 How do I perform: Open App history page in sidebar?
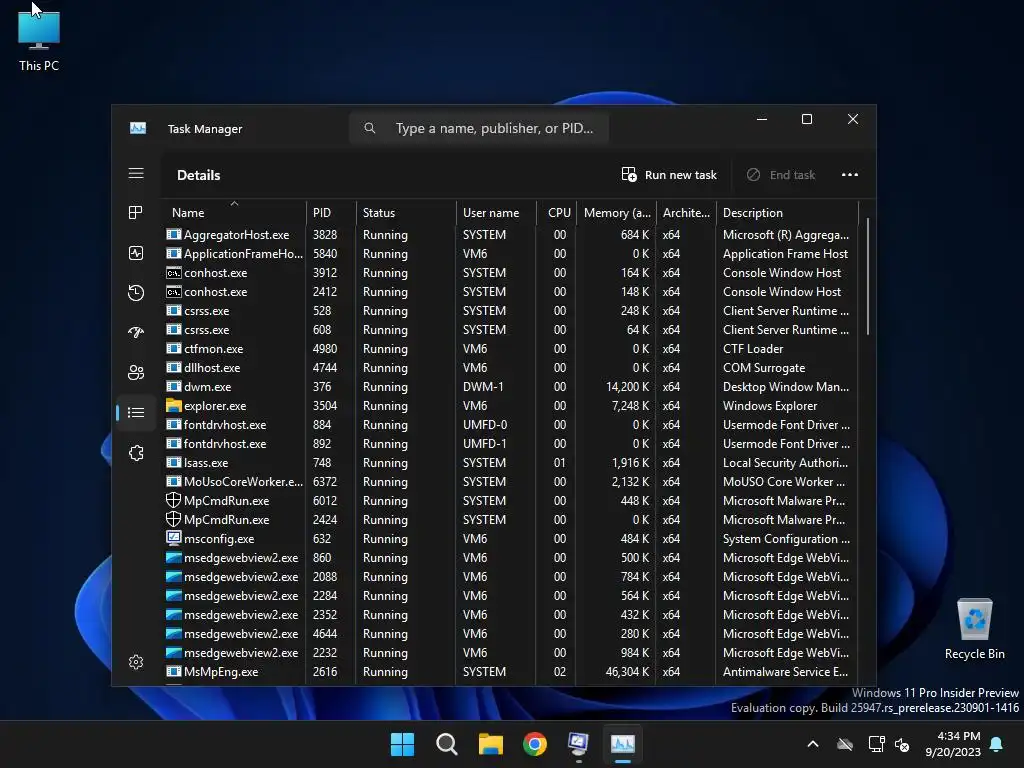click(136, 293)
